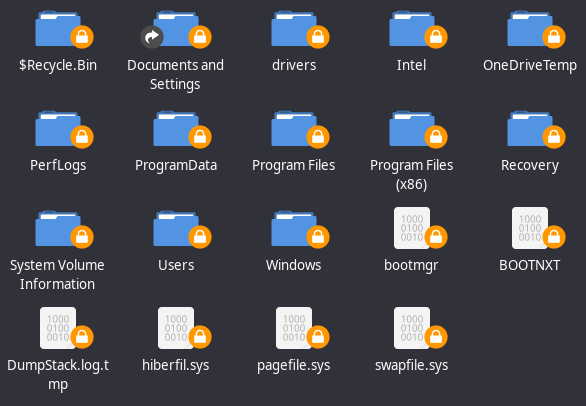586x406 pixels.
Task: Click the "Intel" name label
Action: (411, 65)
